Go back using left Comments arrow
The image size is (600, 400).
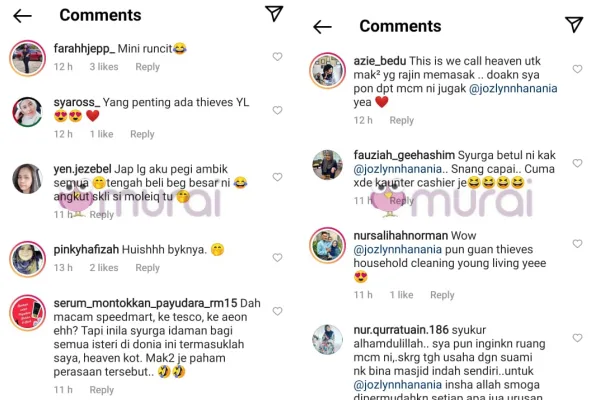point(22,16)
